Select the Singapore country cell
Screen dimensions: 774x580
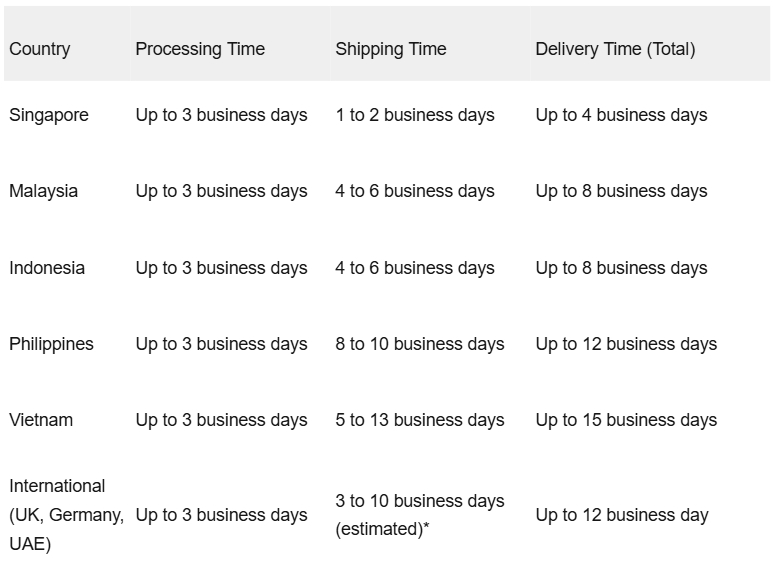tap(49, 115)
